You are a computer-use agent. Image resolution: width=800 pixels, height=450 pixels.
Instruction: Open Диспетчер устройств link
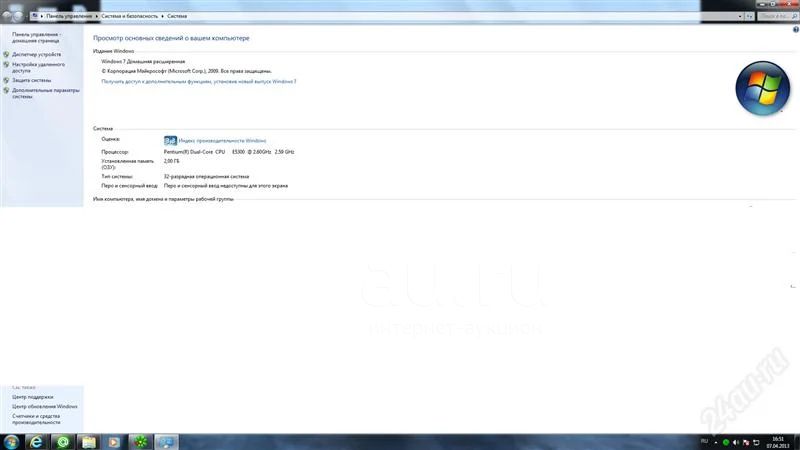coord(36,54)
